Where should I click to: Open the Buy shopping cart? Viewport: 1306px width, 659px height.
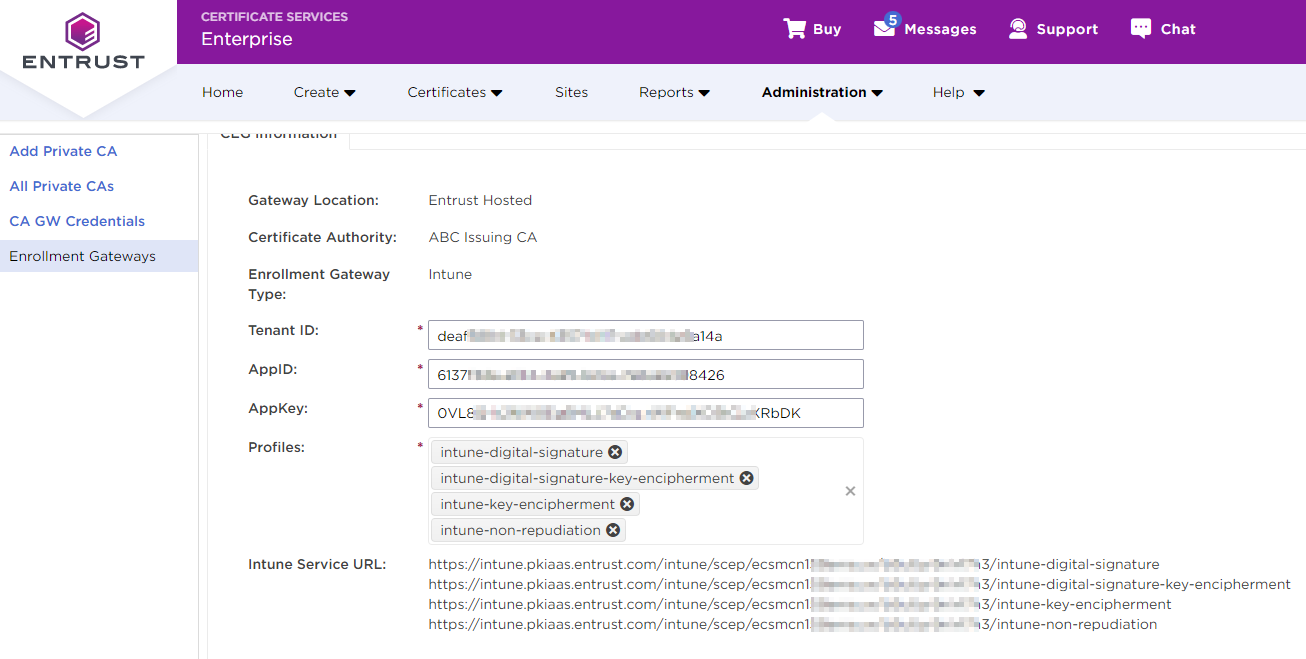(x=811, y=29)
